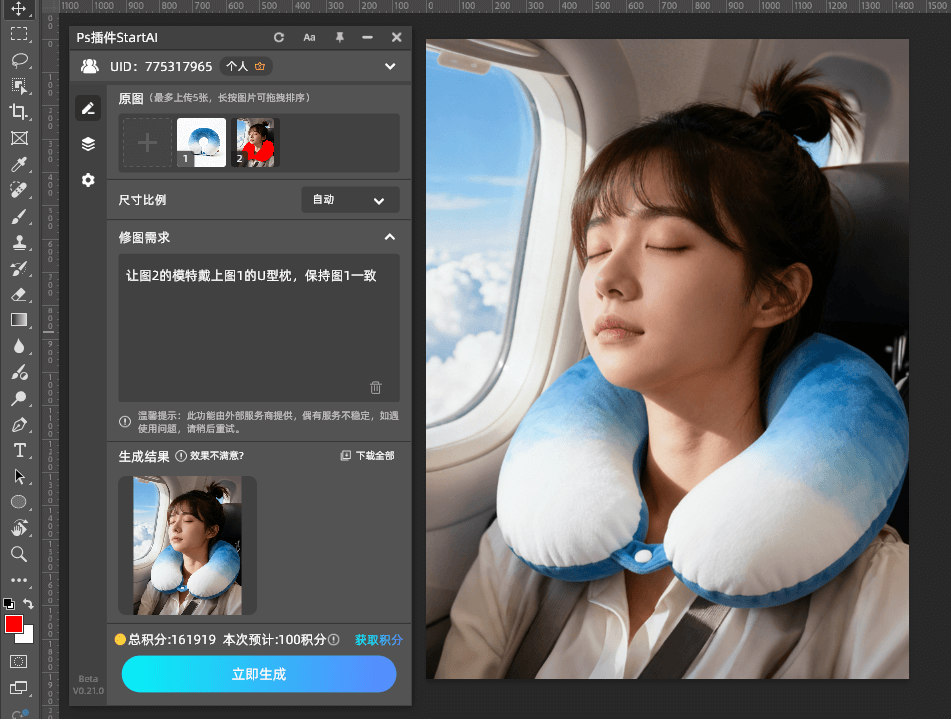
Task: Refresh the StartAI plugin panel
Action: coord(279,37)
